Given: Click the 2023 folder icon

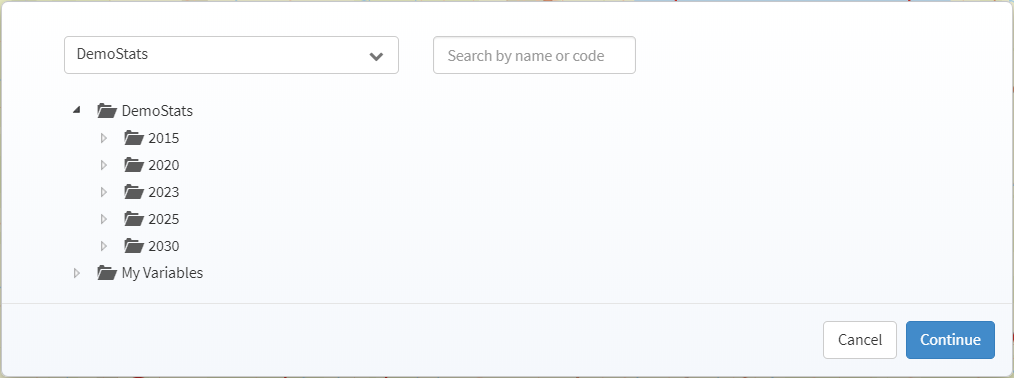Looking at the screenshot, I should pyautogui.click(x=134, y=192).
